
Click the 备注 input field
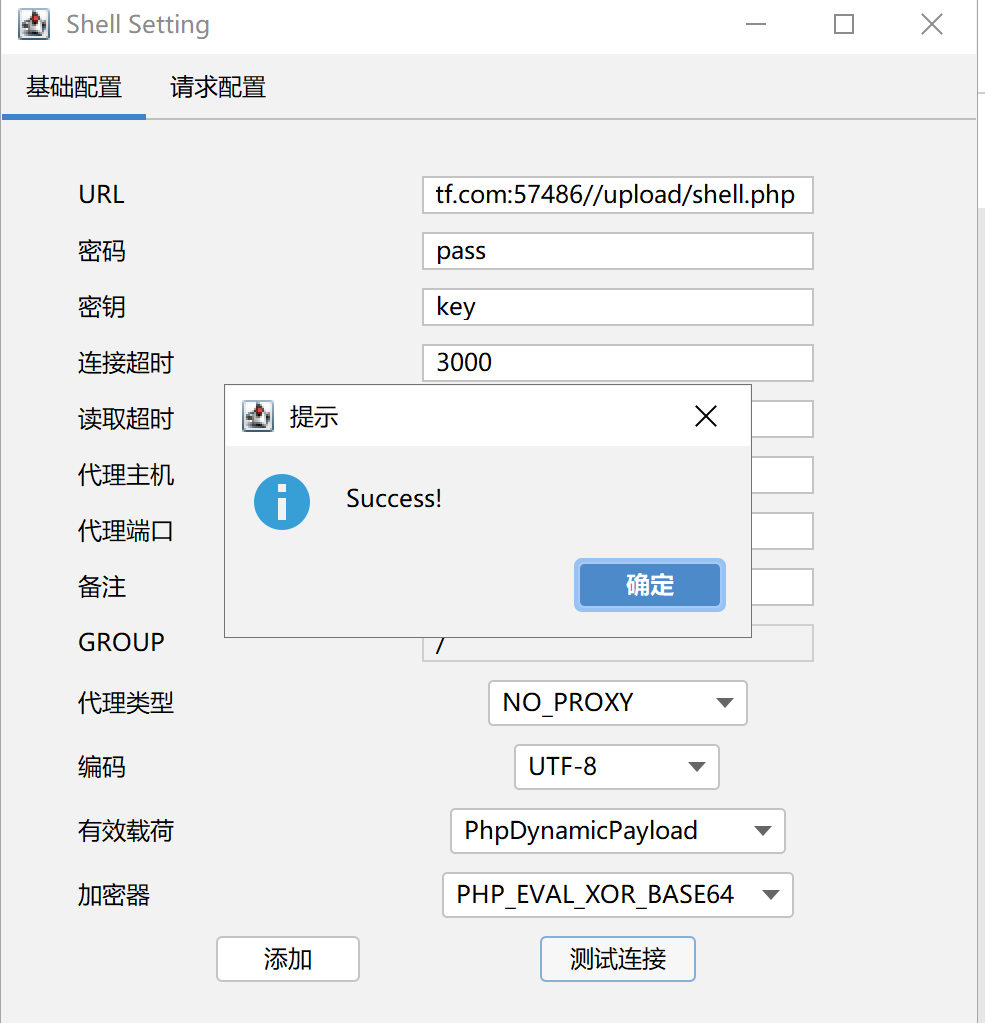pyautogui.click(x=782, y=587)
